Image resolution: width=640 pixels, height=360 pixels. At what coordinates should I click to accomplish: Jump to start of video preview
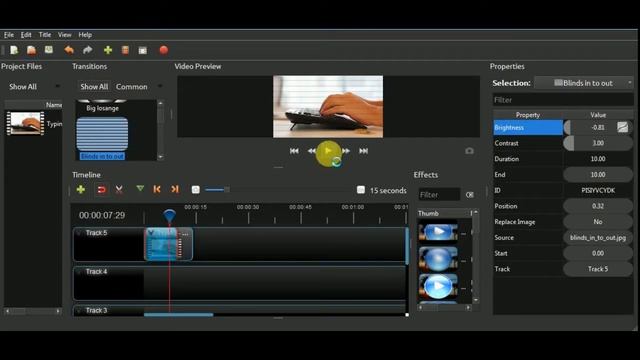click(294, 151)
